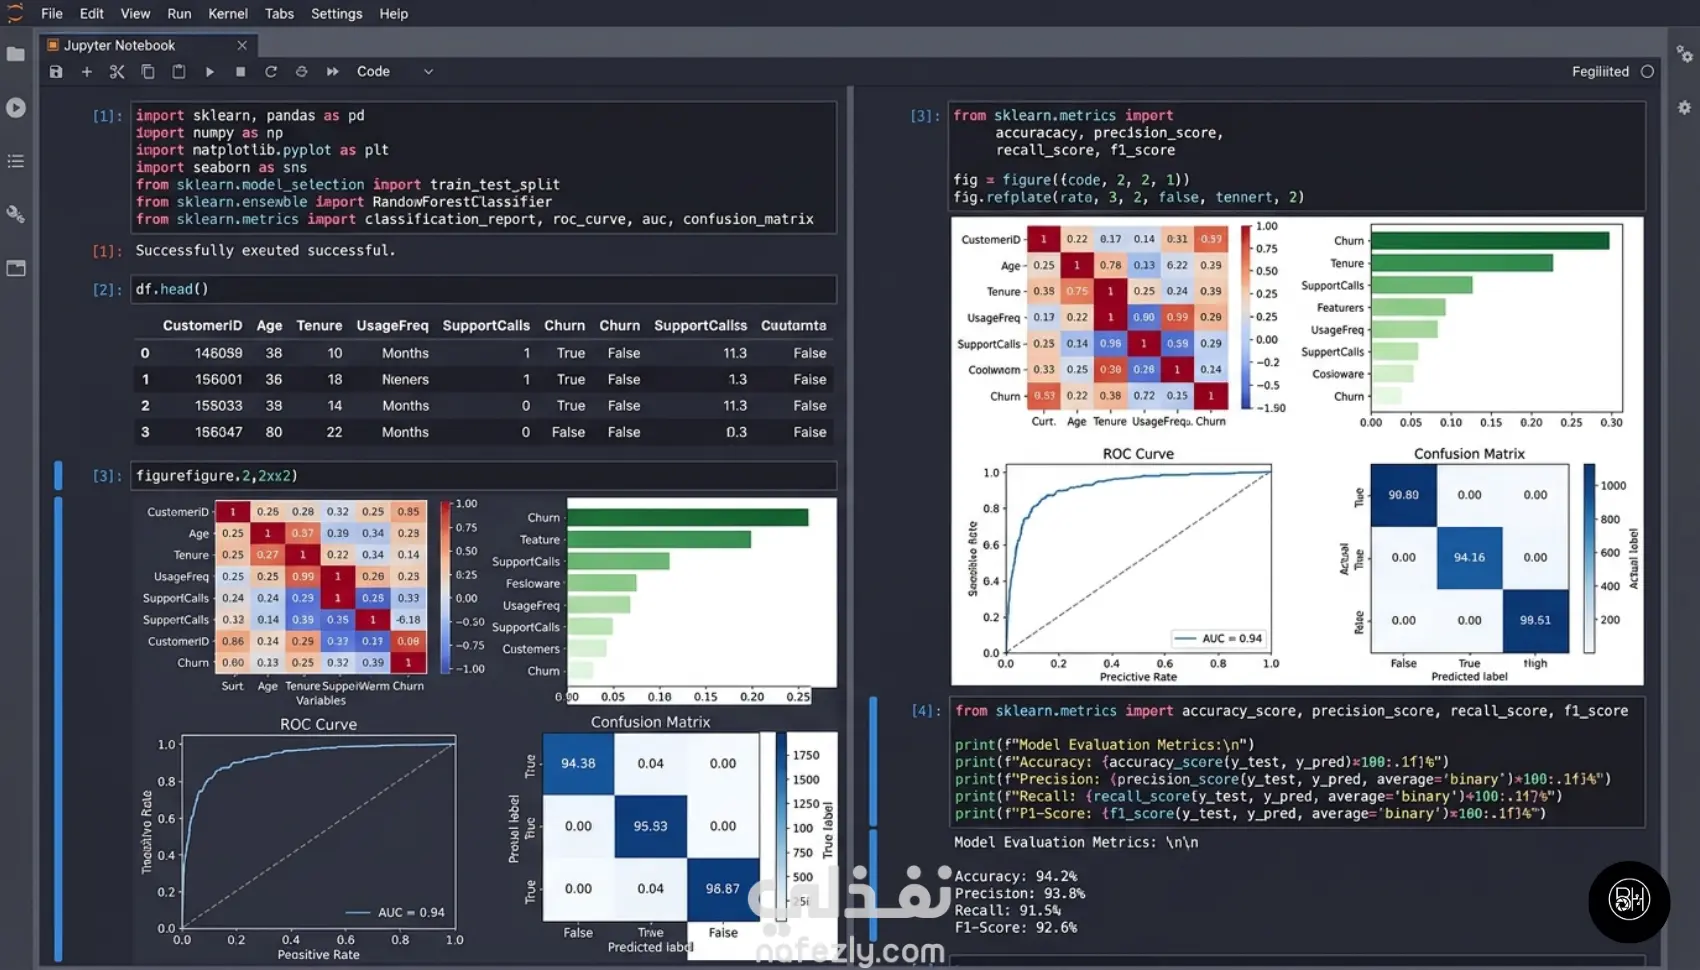Expand the Code cell type dropdown
Viewport: 1700px width, 970px height.
tap(395, 72)
